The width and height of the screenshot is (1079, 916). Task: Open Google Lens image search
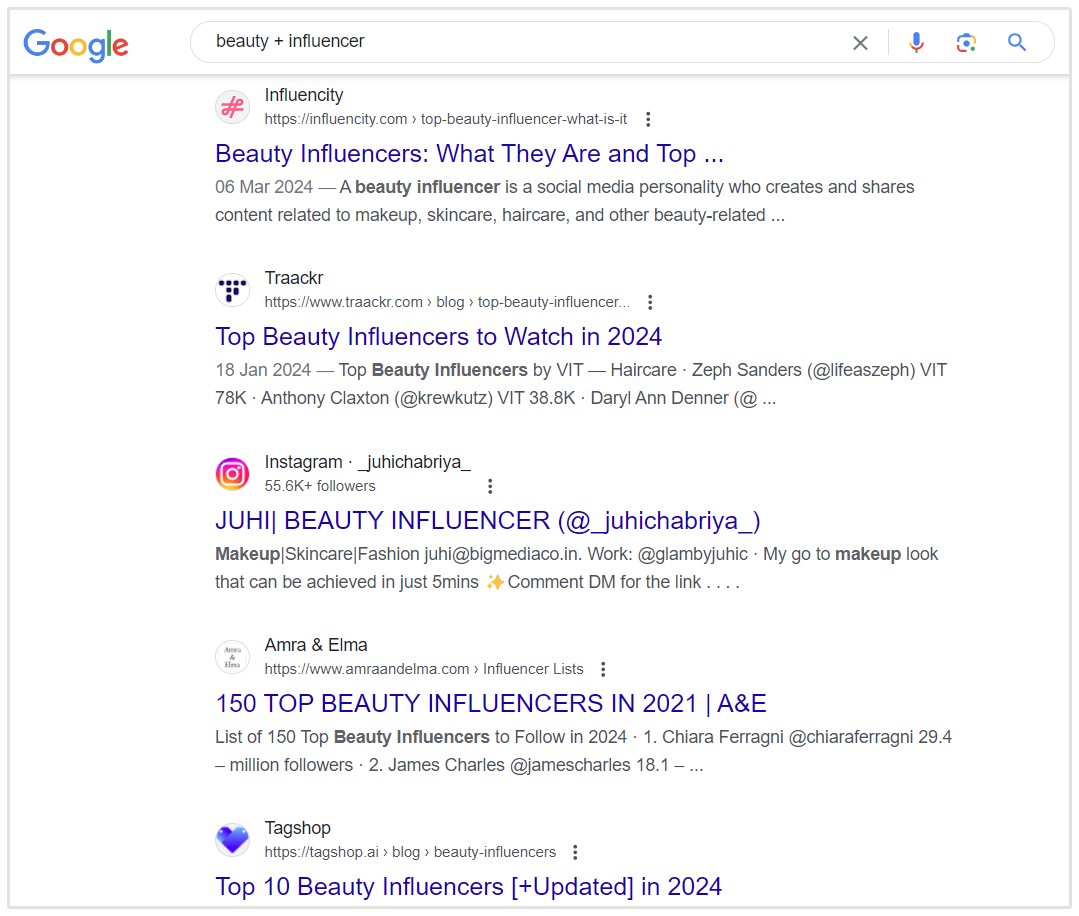click(966, 42)
